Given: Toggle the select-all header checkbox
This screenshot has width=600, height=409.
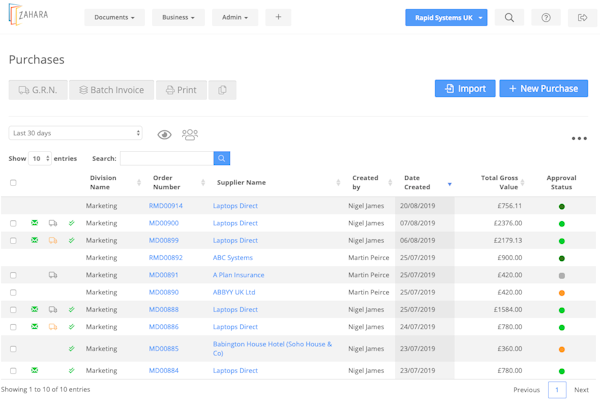Looking at the screenshot, I should 13,183.
